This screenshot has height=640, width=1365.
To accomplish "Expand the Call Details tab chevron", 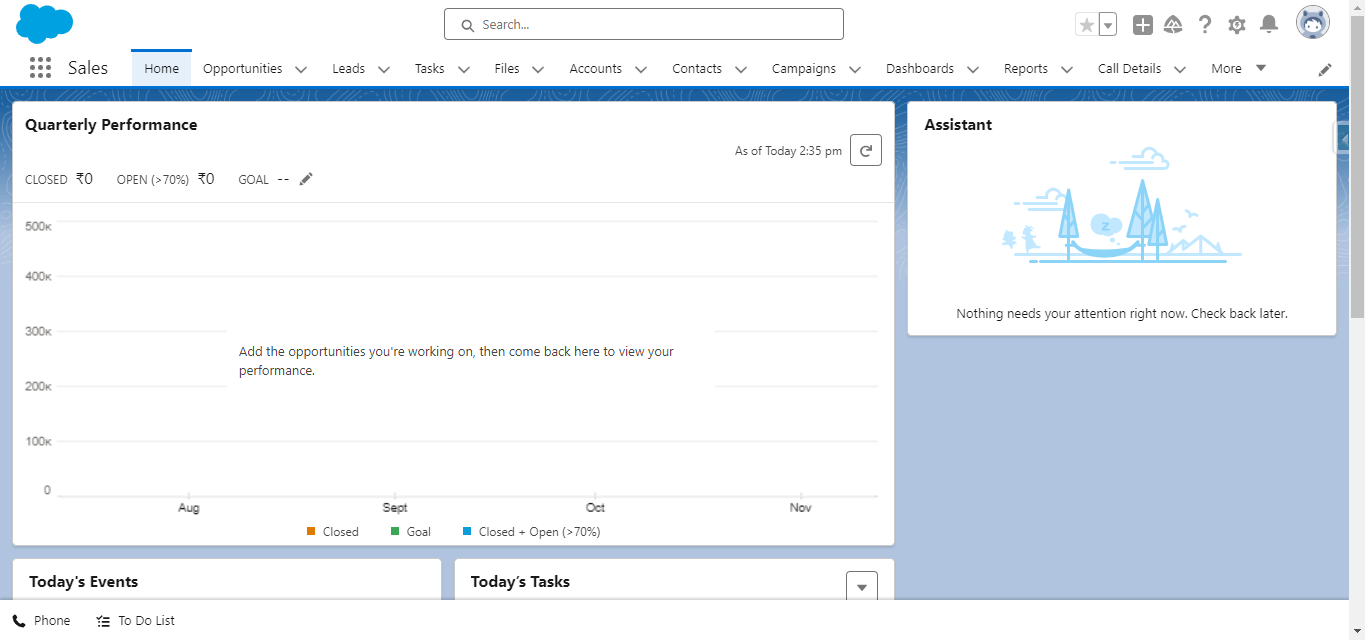I will [1180, 70].
